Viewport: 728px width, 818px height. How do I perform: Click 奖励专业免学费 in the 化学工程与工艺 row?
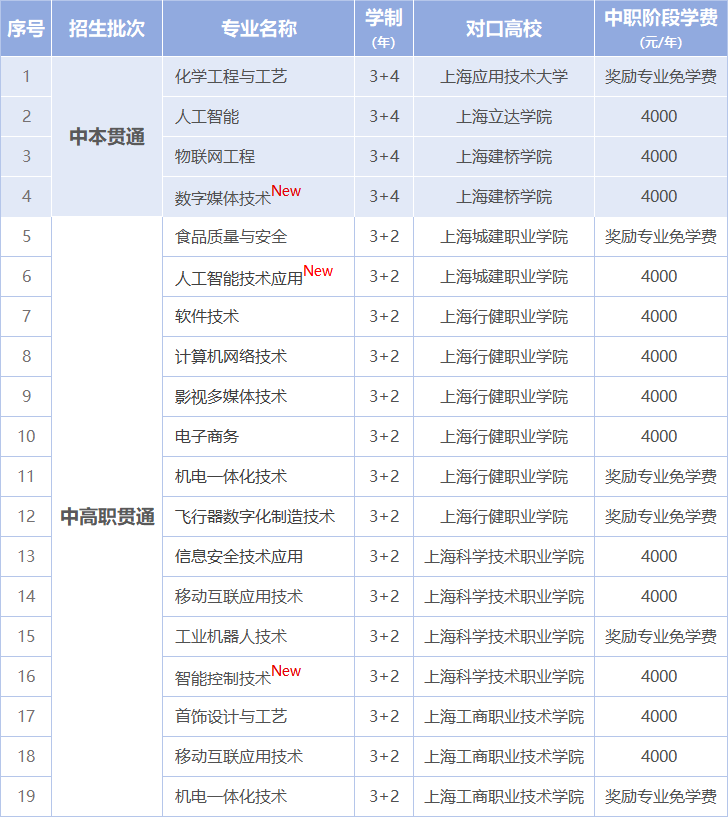tap(661, 77)
